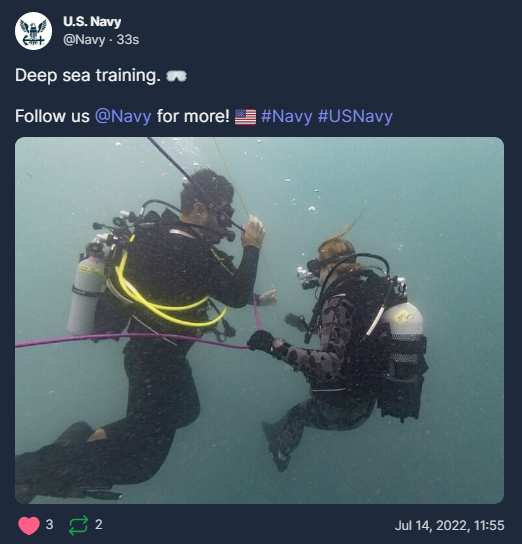Image resolution: width=522 pixels, height=544 pixels.
Task: Open the @Navy mention in post text
Action: [123, 116]
